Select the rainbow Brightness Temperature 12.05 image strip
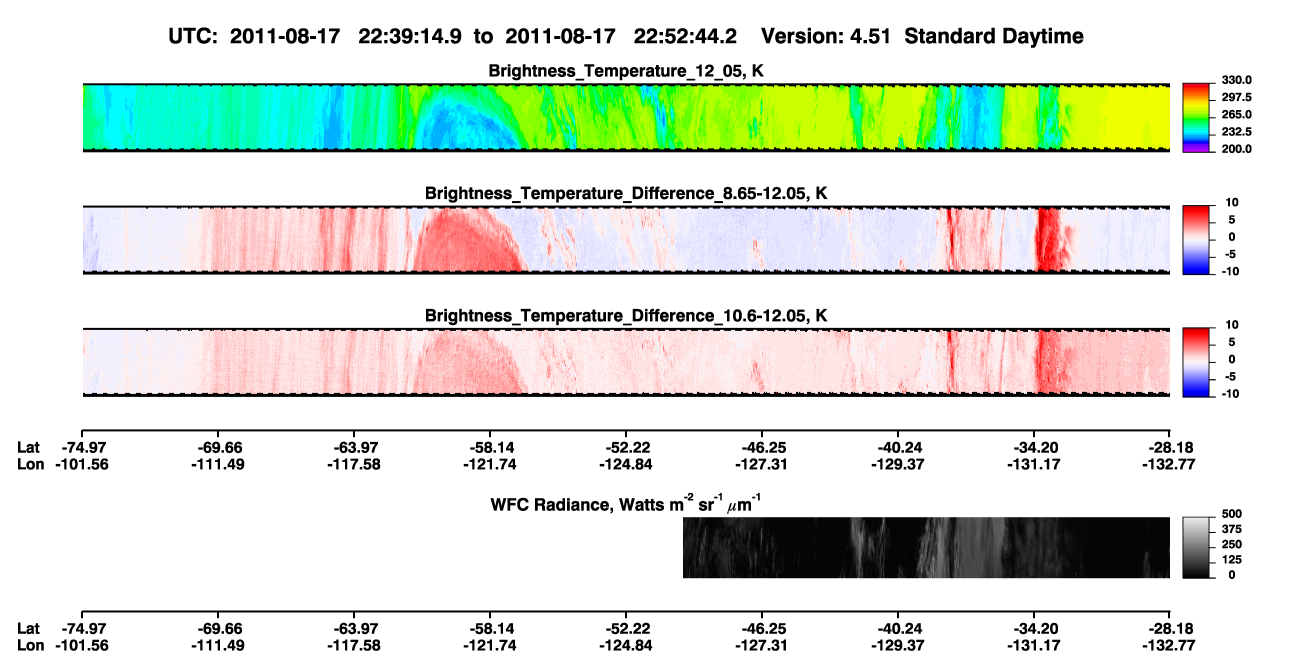The height and width of the screenshot is (667, 1300). point(626,117)
